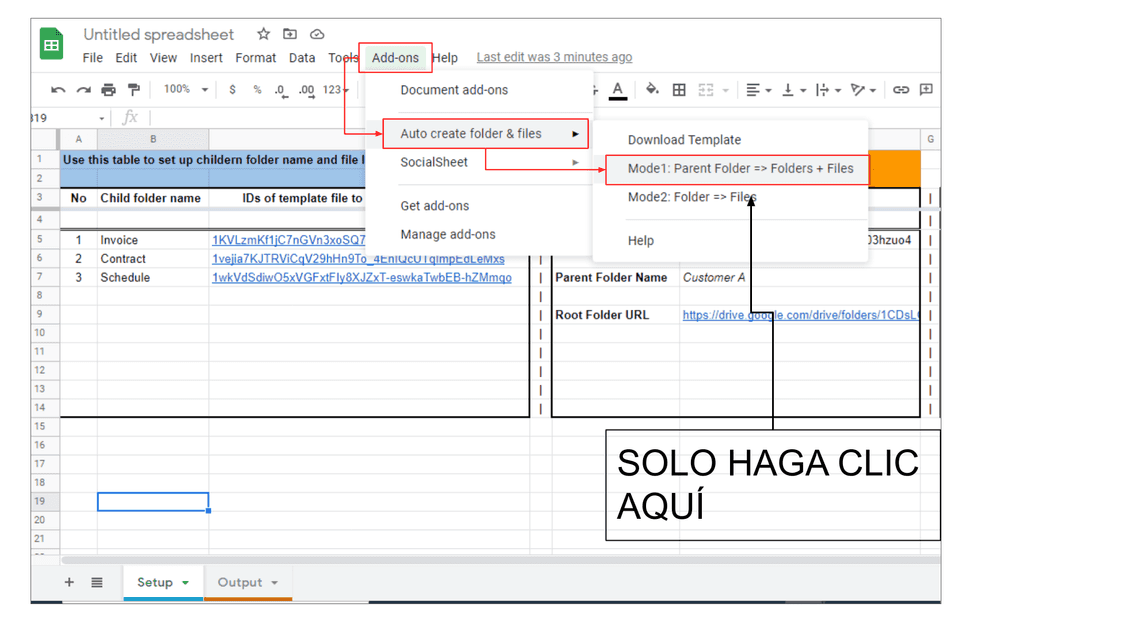Select Download Template menu entry

point(684,140)
